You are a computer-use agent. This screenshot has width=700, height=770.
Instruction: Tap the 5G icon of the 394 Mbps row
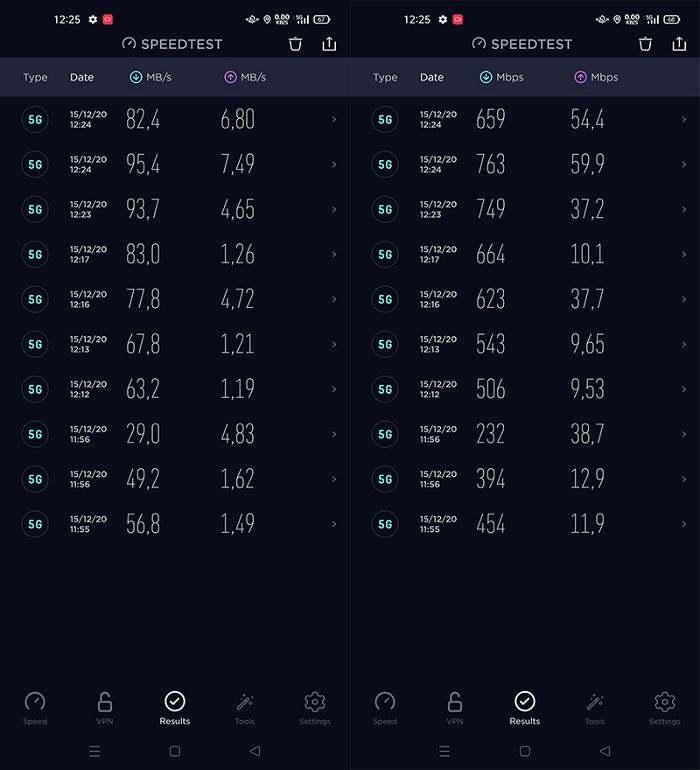point(385,479)
